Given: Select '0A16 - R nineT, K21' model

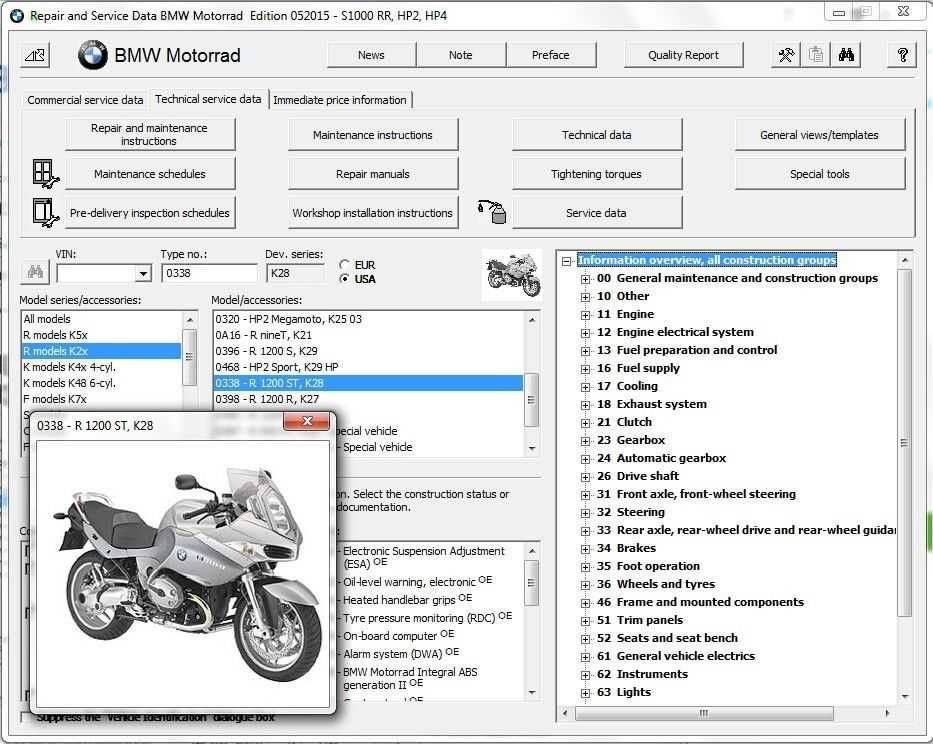Looking at the screenshot, I should click(368, 335).
